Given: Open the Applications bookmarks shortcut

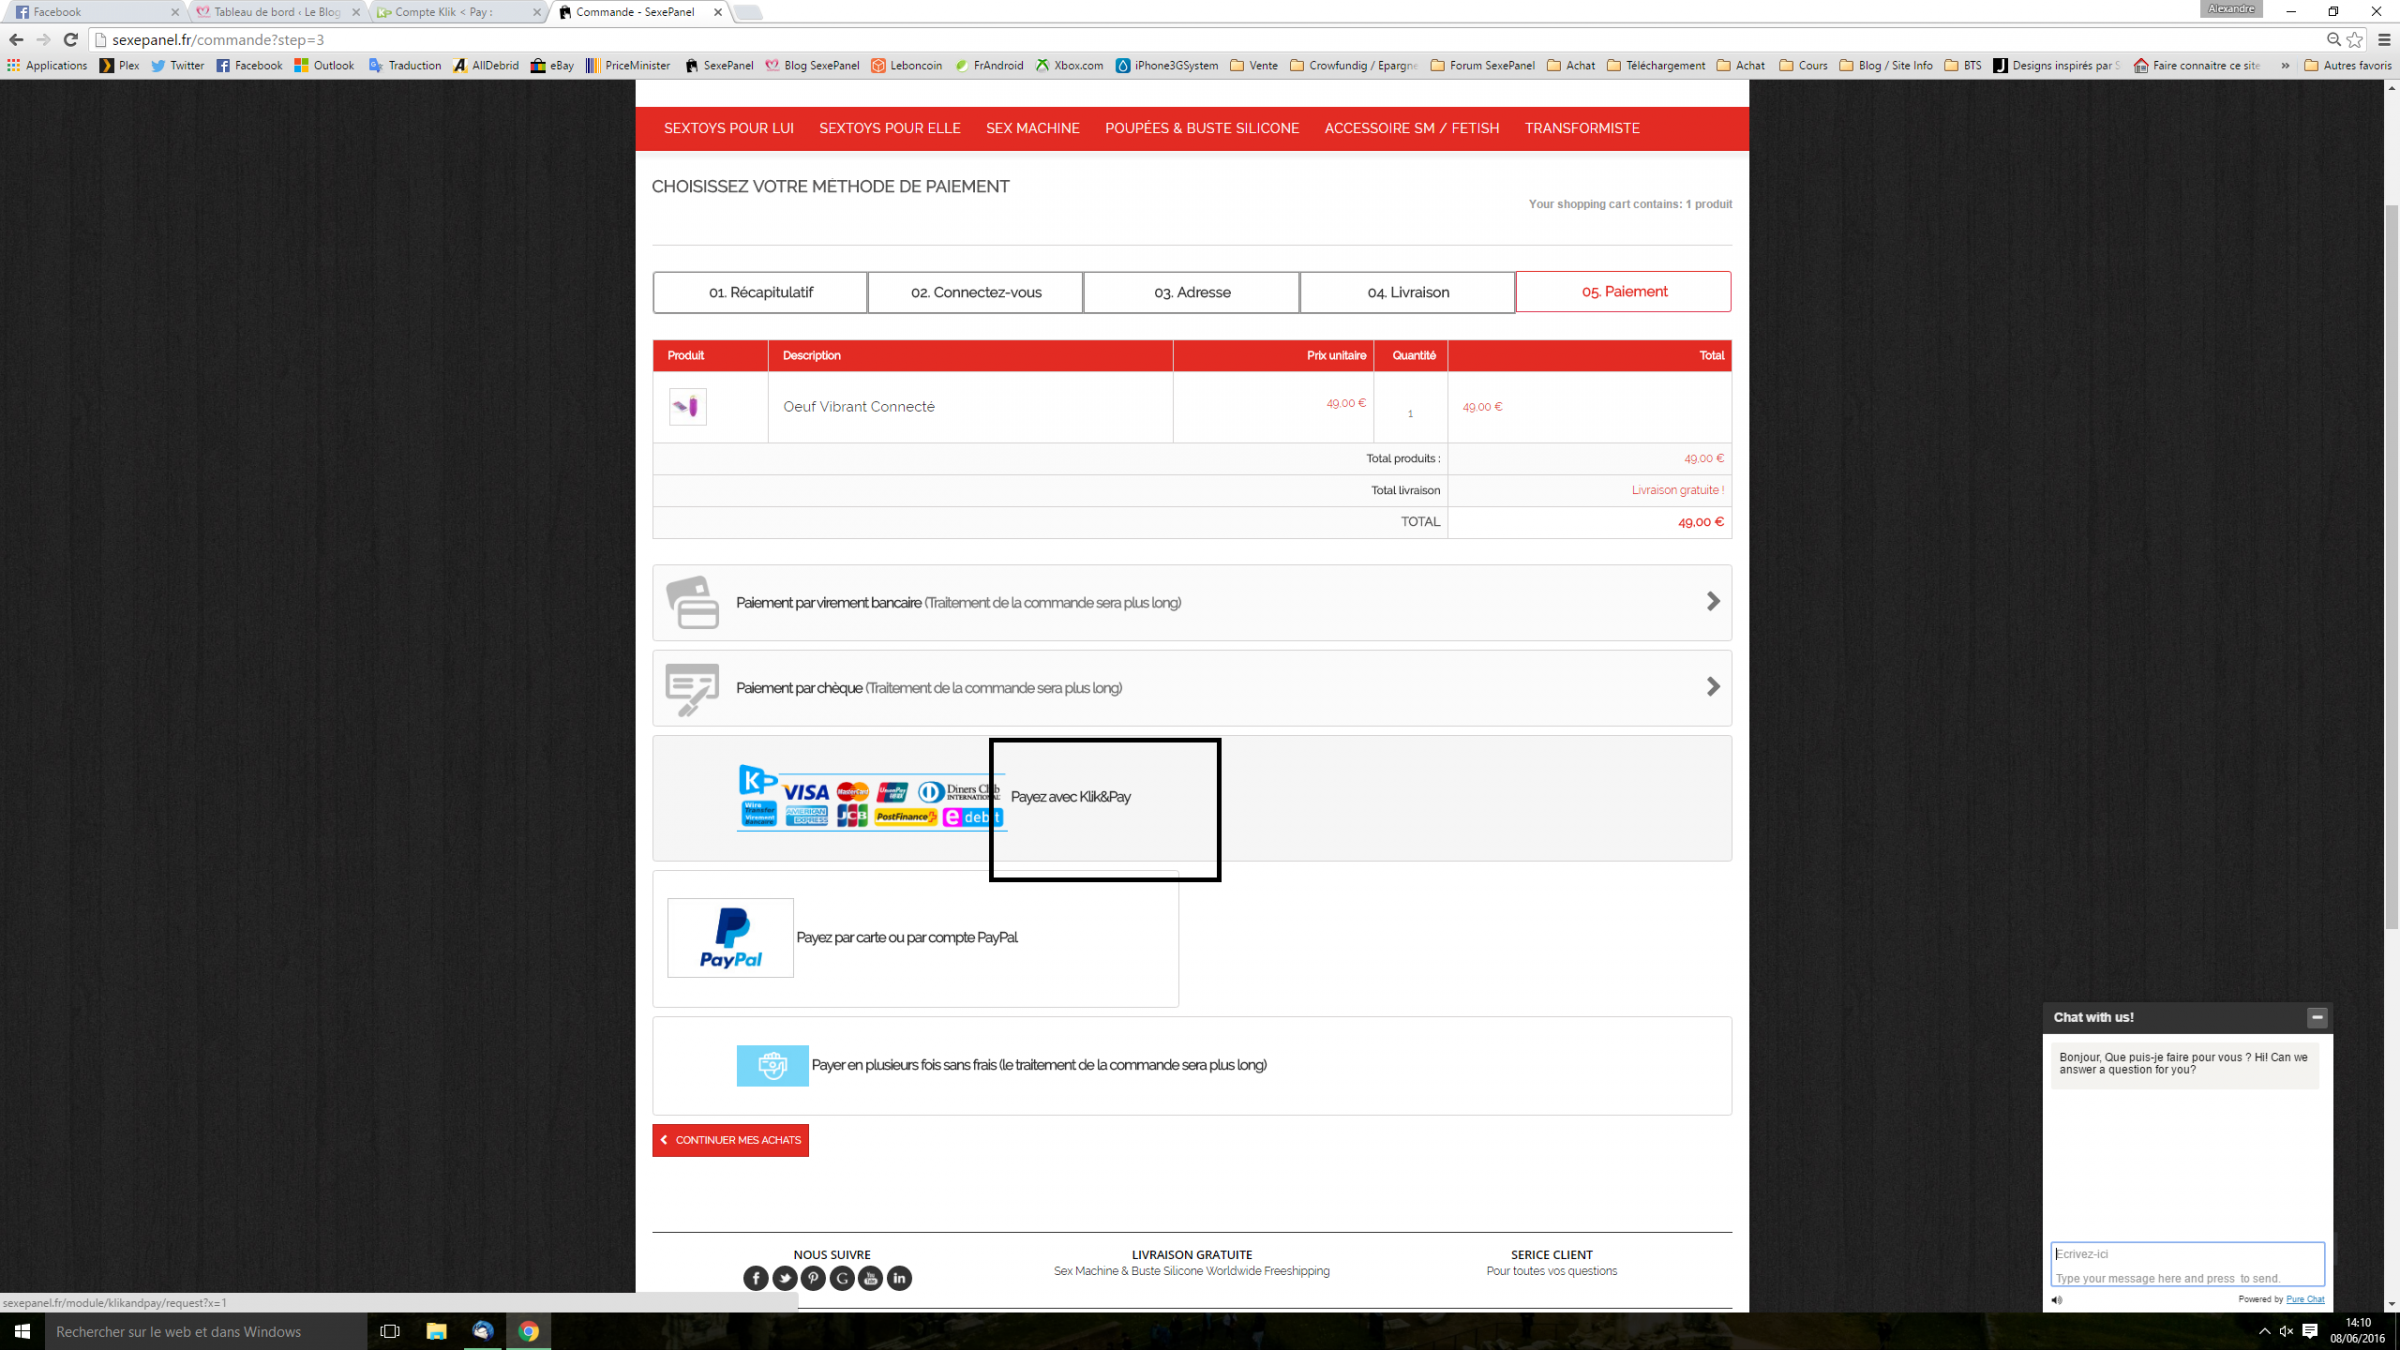Looking at the screenshot, I should (48, 66).
